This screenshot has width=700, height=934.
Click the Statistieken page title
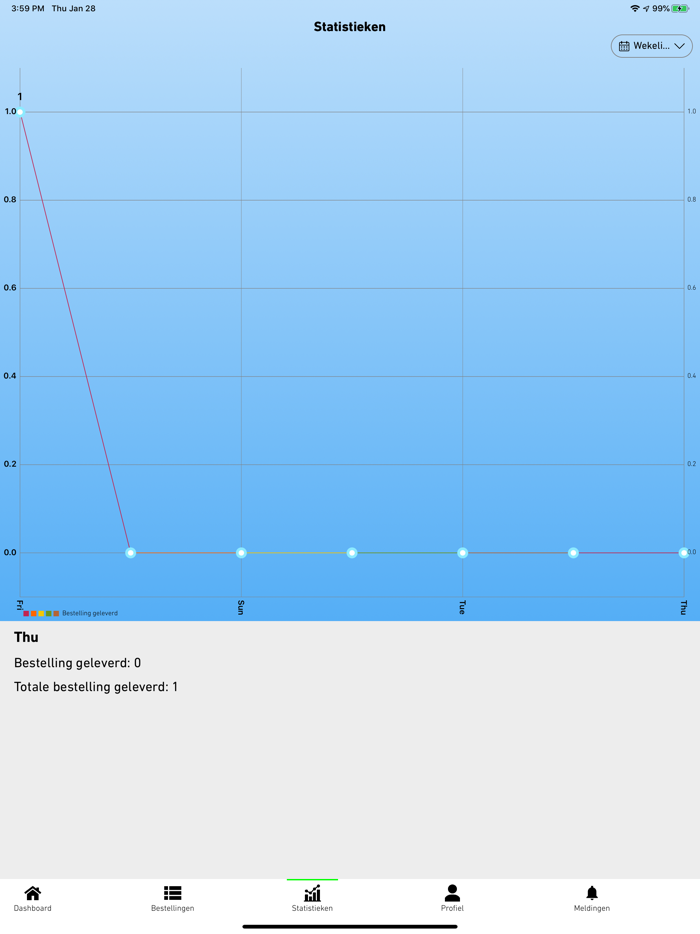click(x=350, y=27)
